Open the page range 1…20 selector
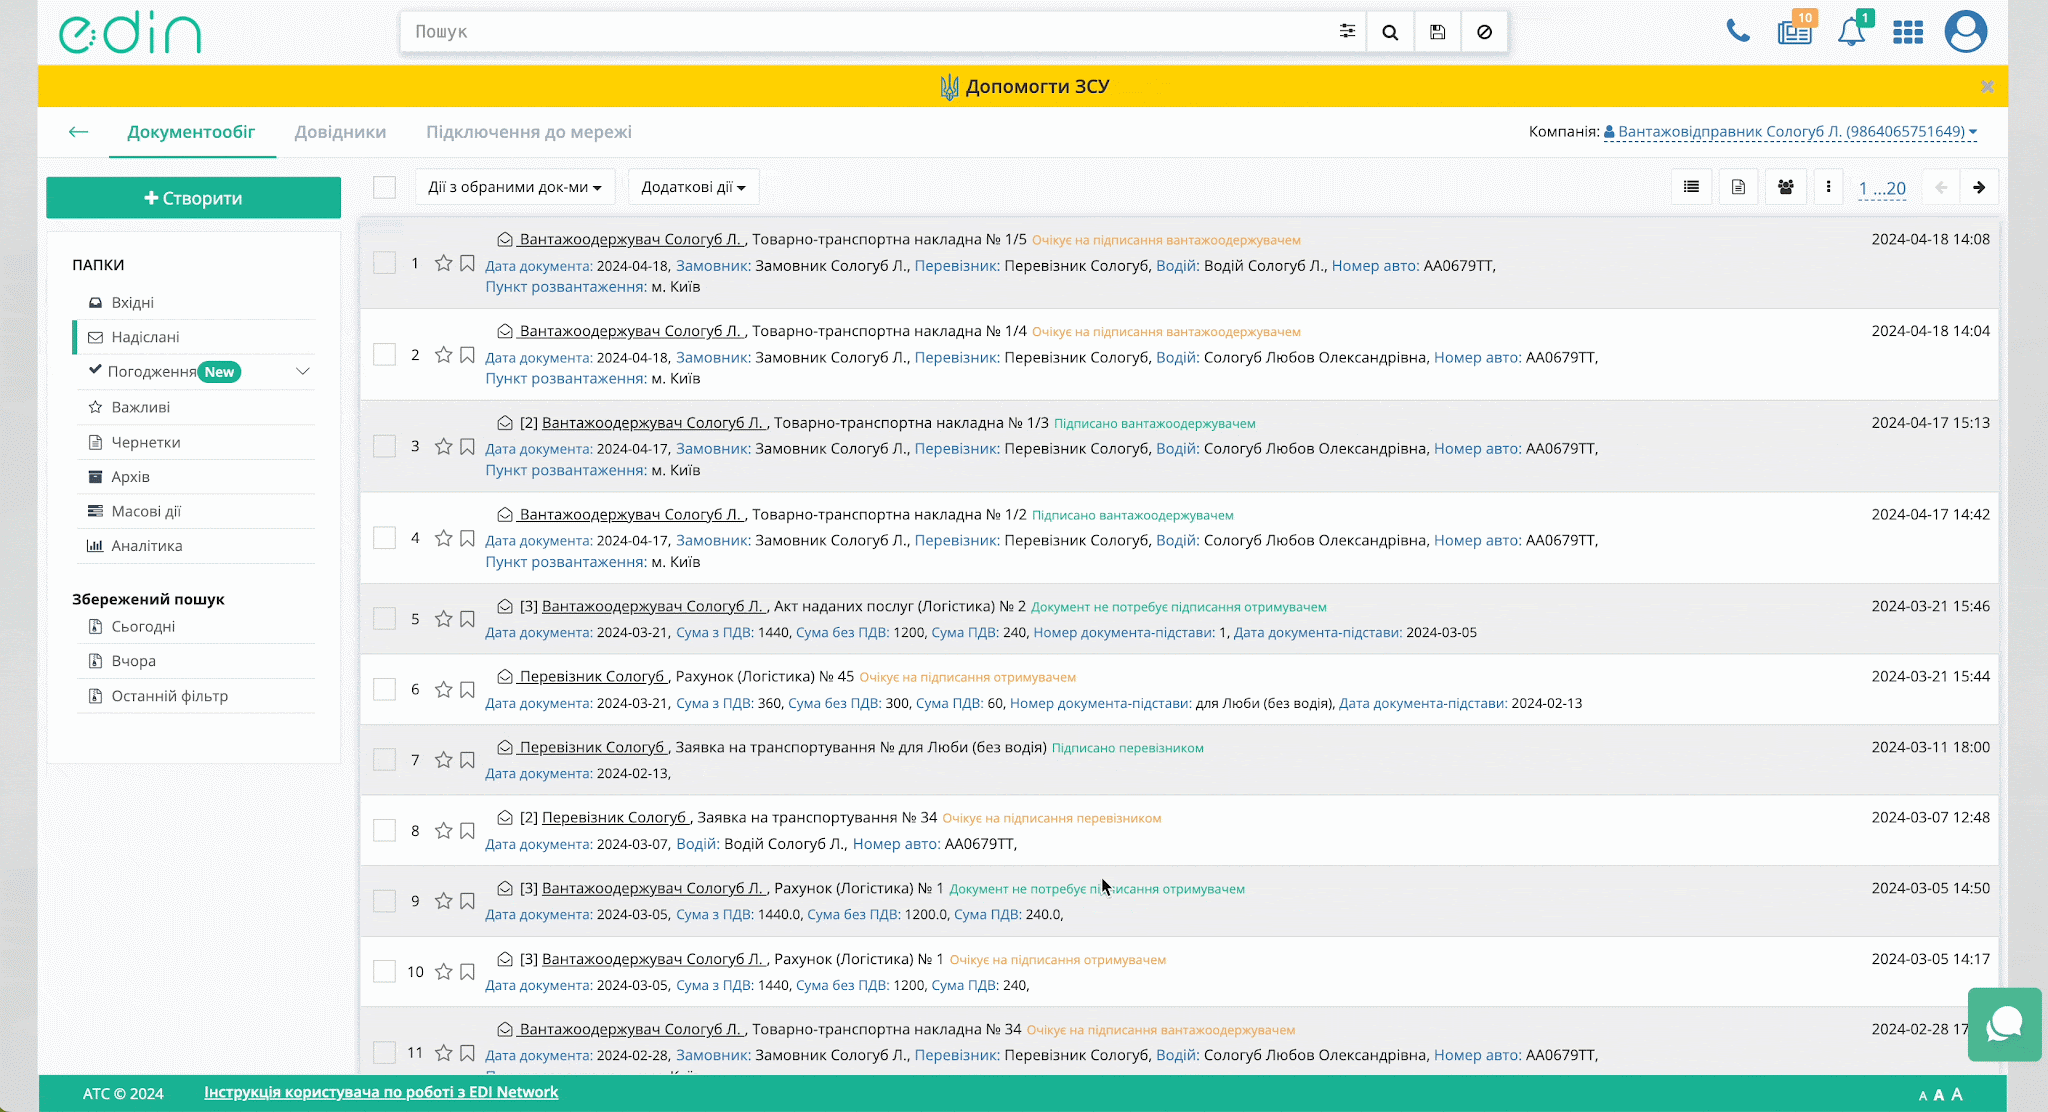This screenshot has height=1112, width=2048. [1882, 188]
